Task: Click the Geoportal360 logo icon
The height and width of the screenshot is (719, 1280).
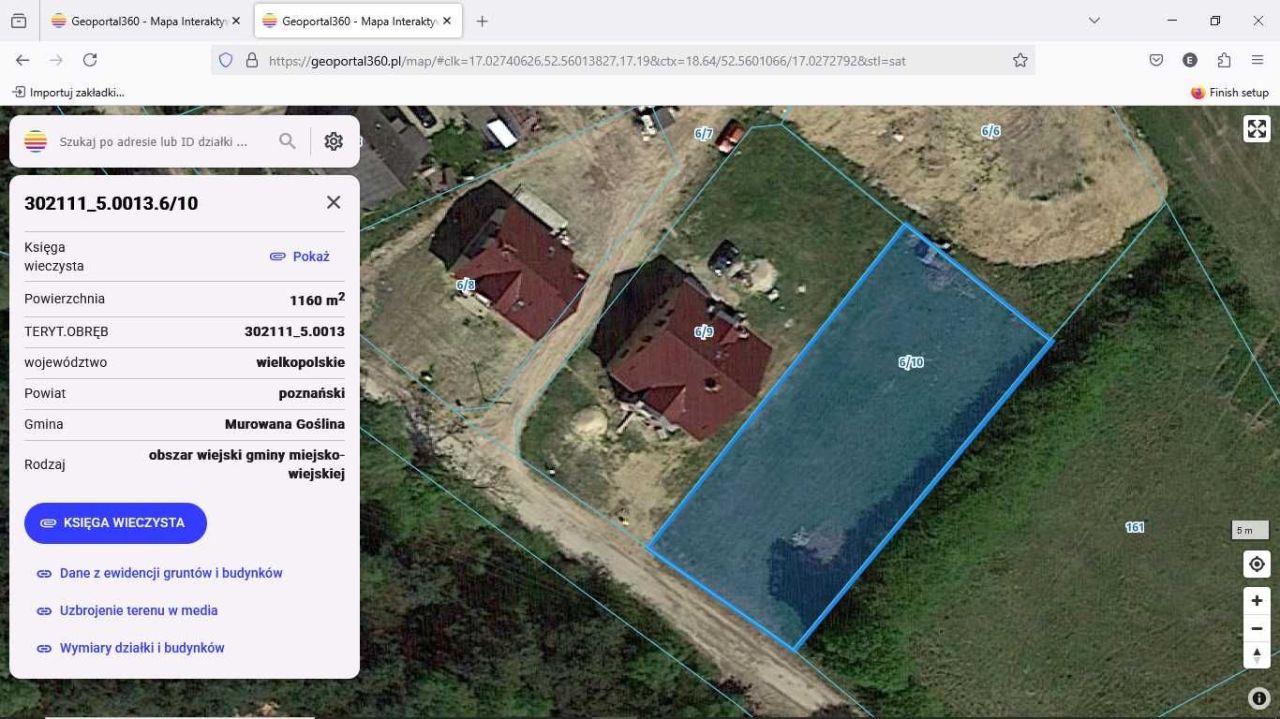Action: click(x=35, y=141)
